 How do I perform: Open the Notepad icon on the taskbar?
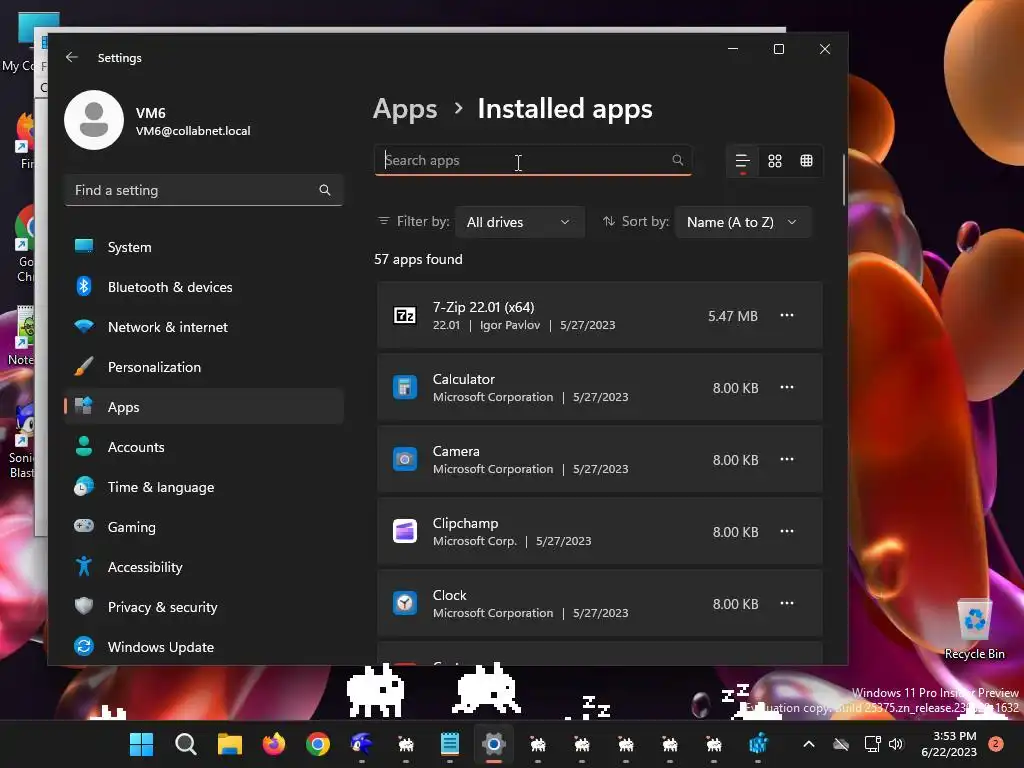click(449, 744)
